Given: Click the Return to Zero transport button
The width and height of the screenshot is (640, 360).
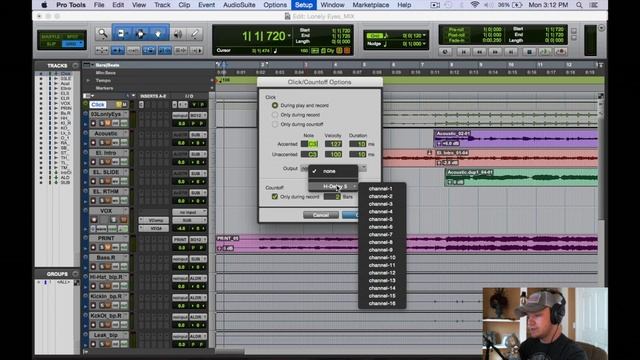Looking at the screenshot, I should click(x=463, y=52).
